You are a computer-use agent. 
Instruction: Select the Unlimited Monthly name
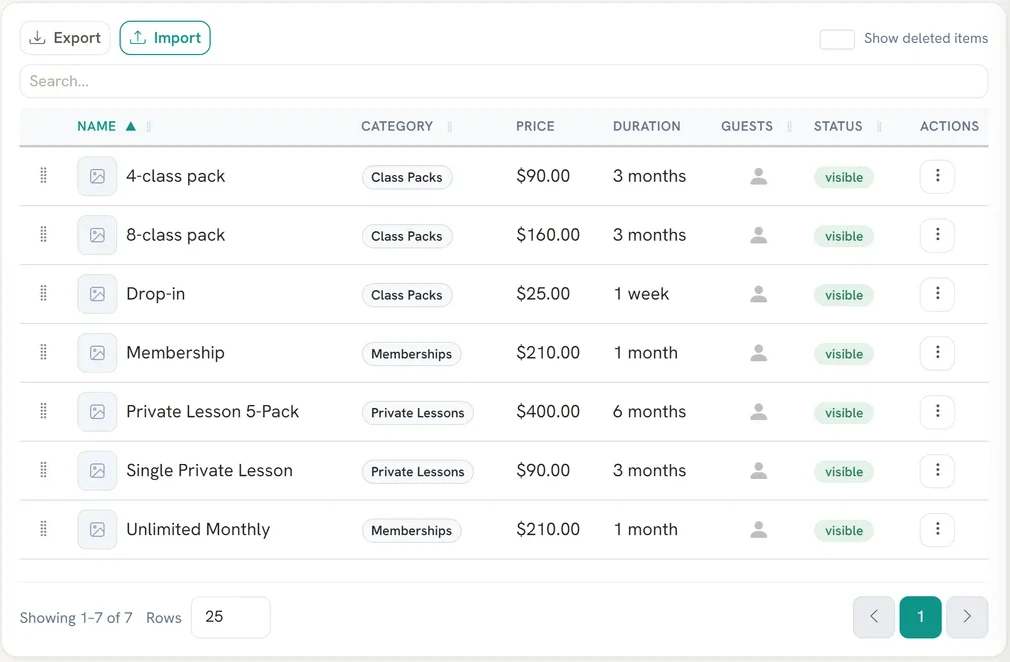198,529
